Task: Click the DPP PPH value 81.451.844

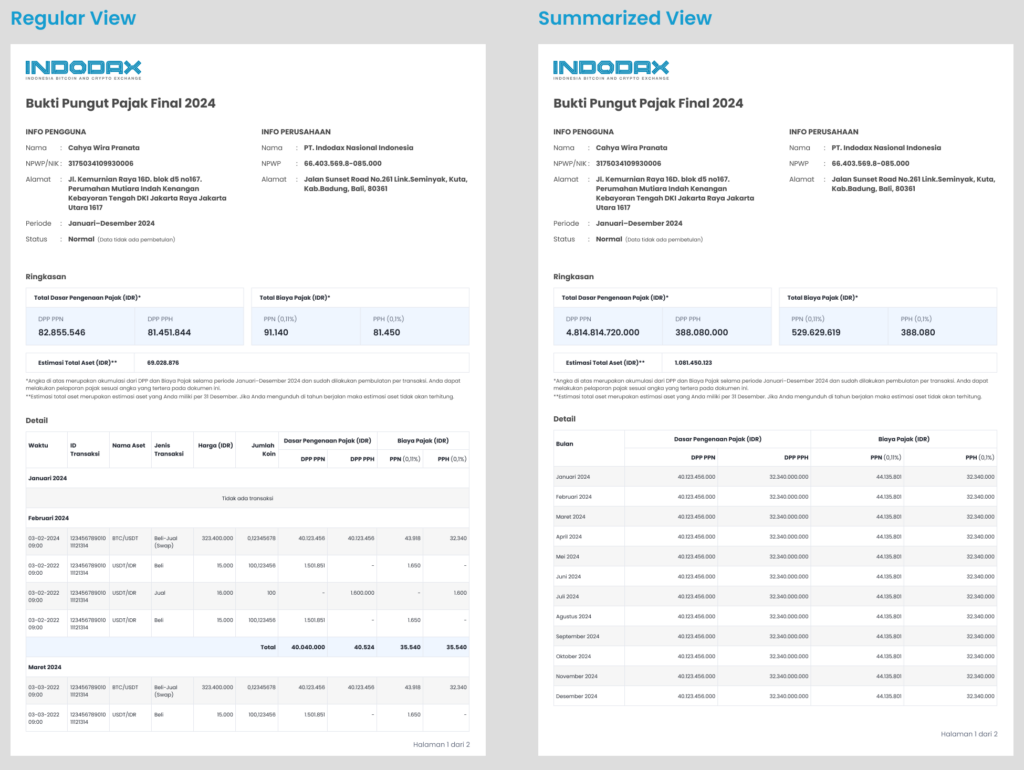Action: (169, 332)
